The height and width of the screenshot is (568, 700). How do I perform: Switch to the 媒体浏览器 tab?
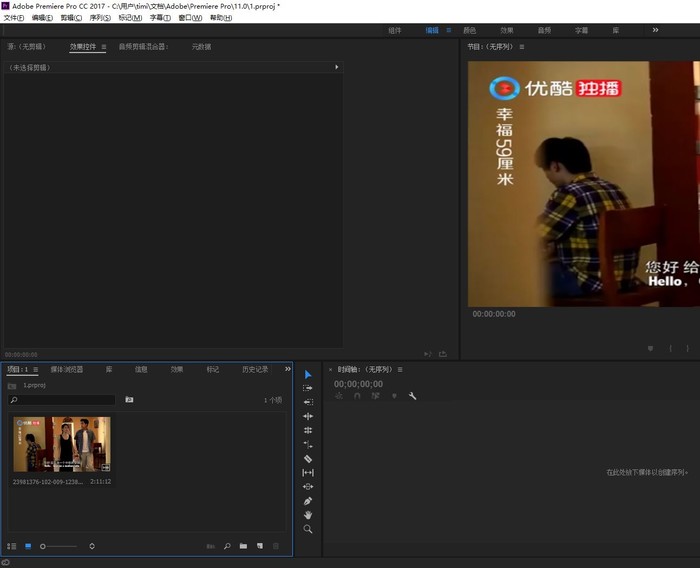point(67,369)
